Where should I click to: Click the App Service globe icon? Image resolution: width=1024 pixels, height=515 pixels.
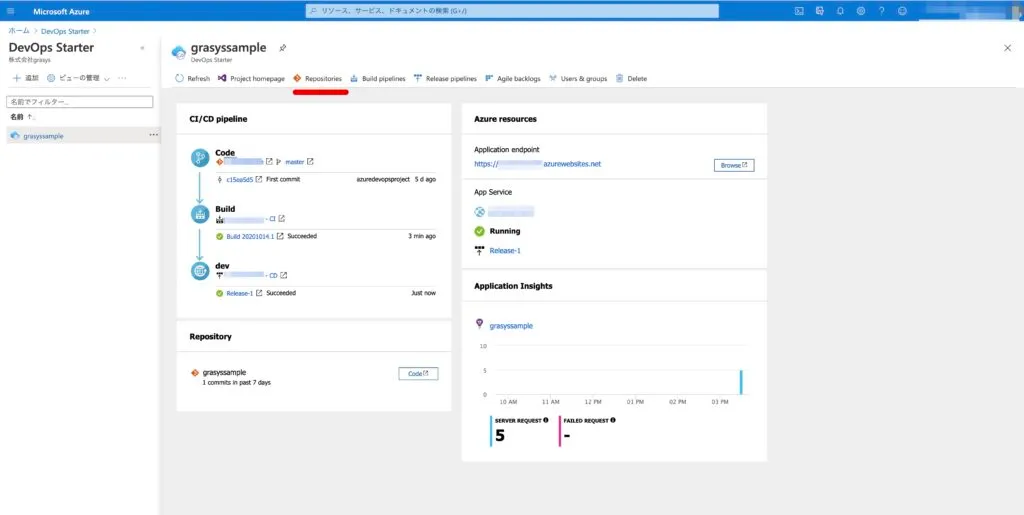click(479, 211)
